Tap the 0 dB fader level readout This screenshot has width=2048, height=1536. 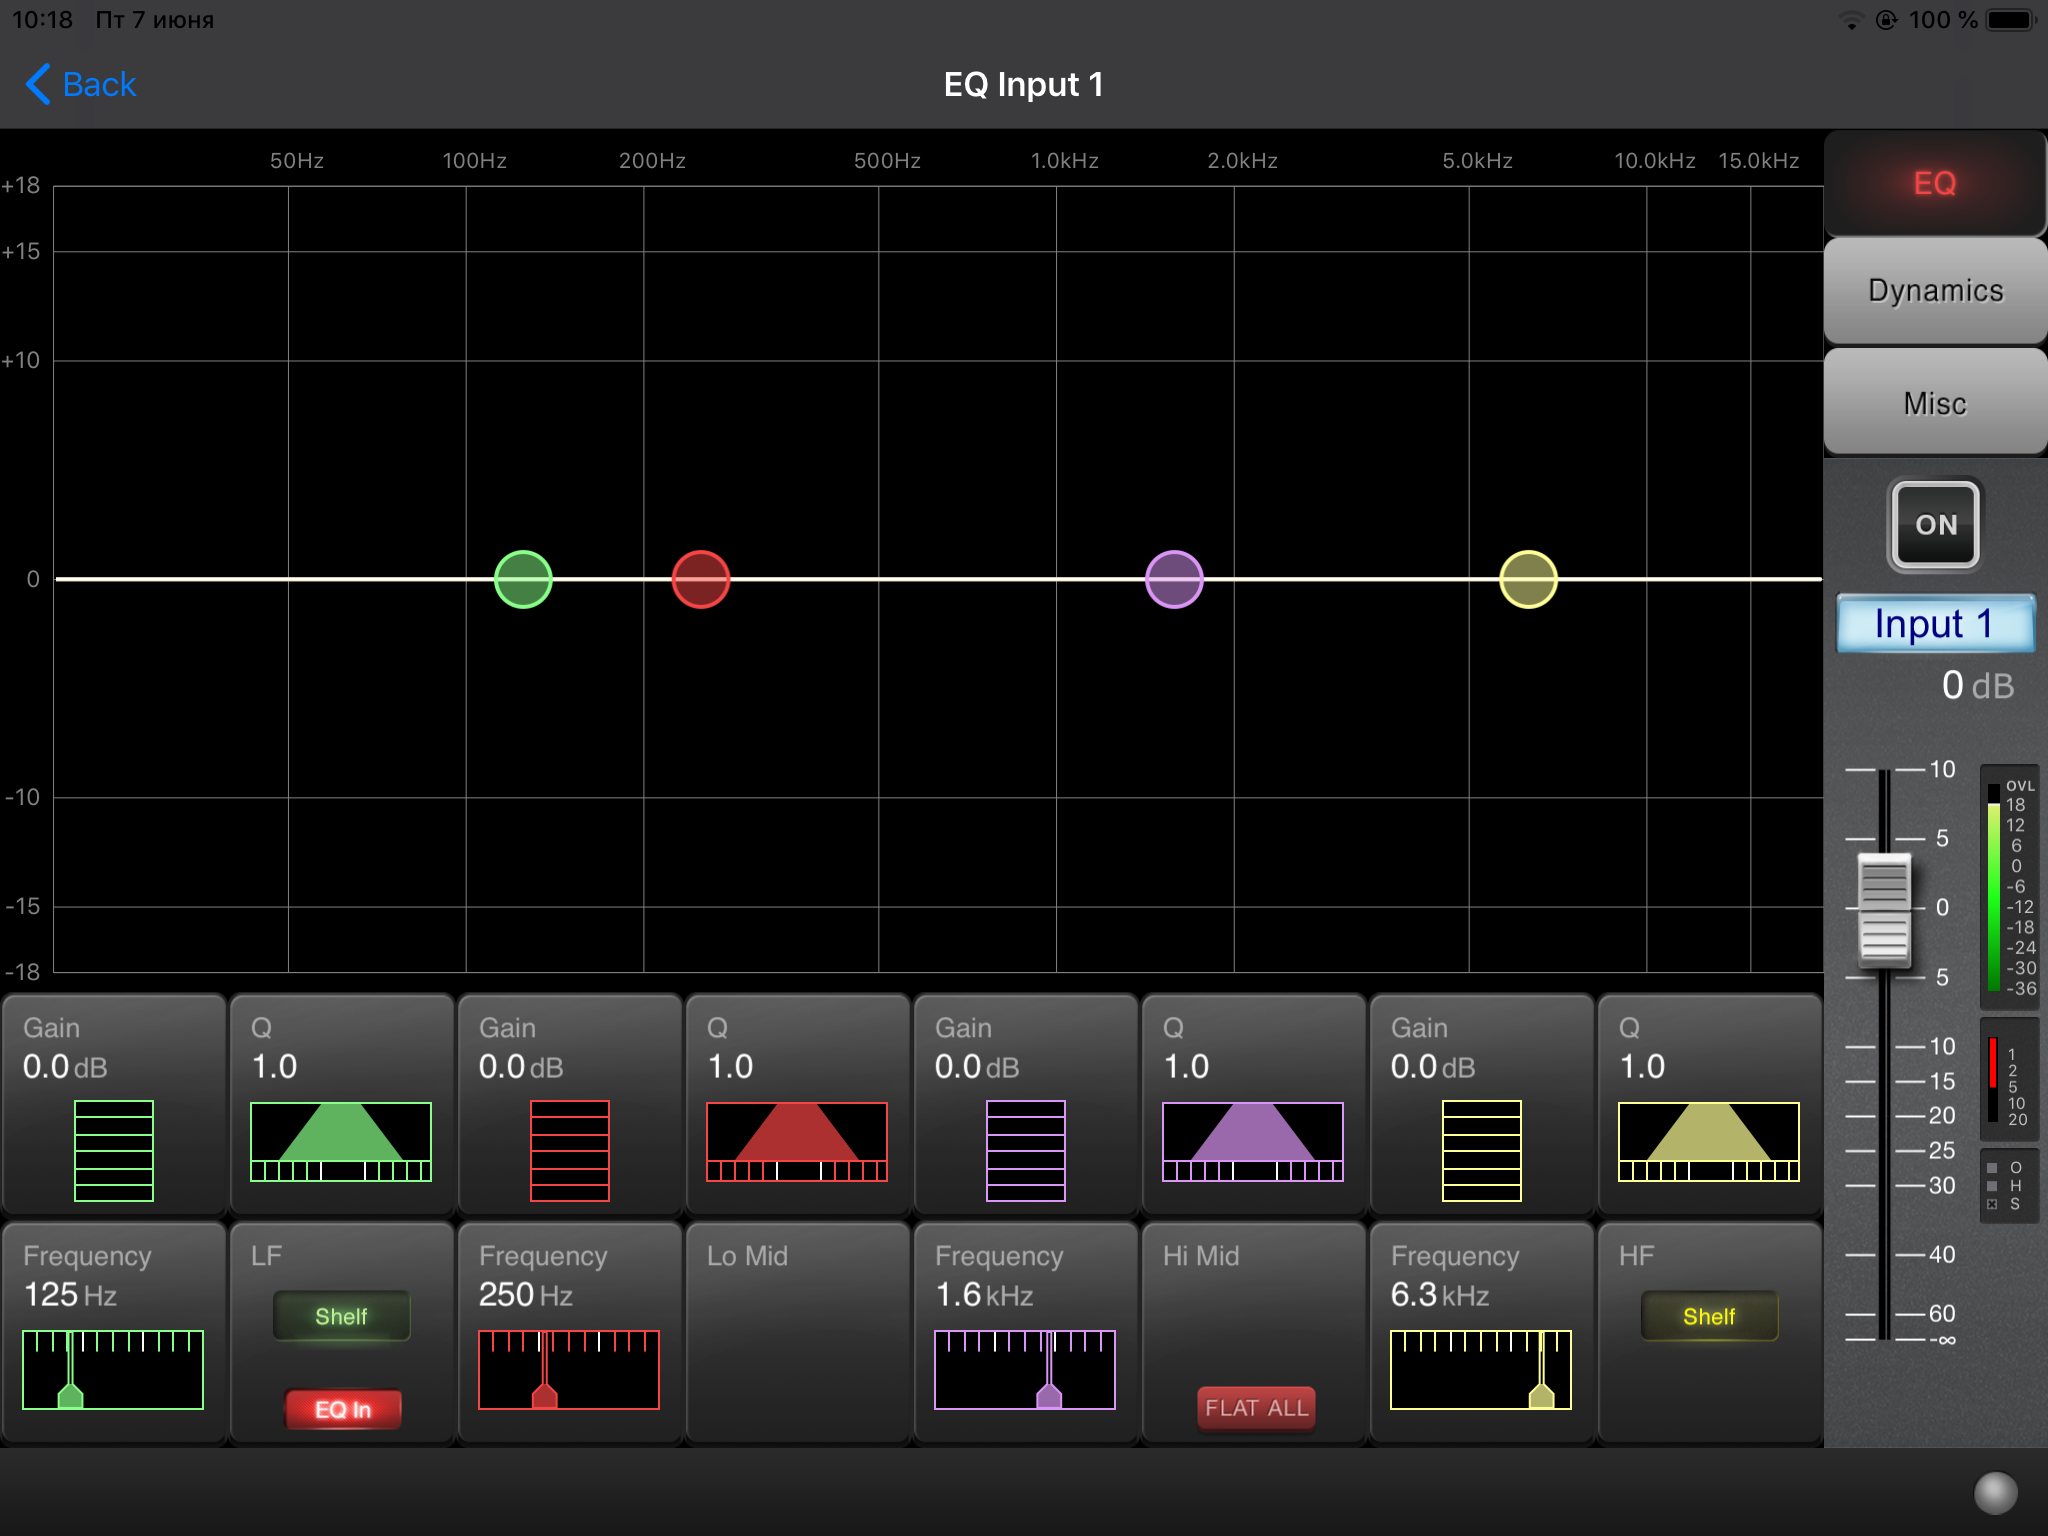coord(1976,686)
